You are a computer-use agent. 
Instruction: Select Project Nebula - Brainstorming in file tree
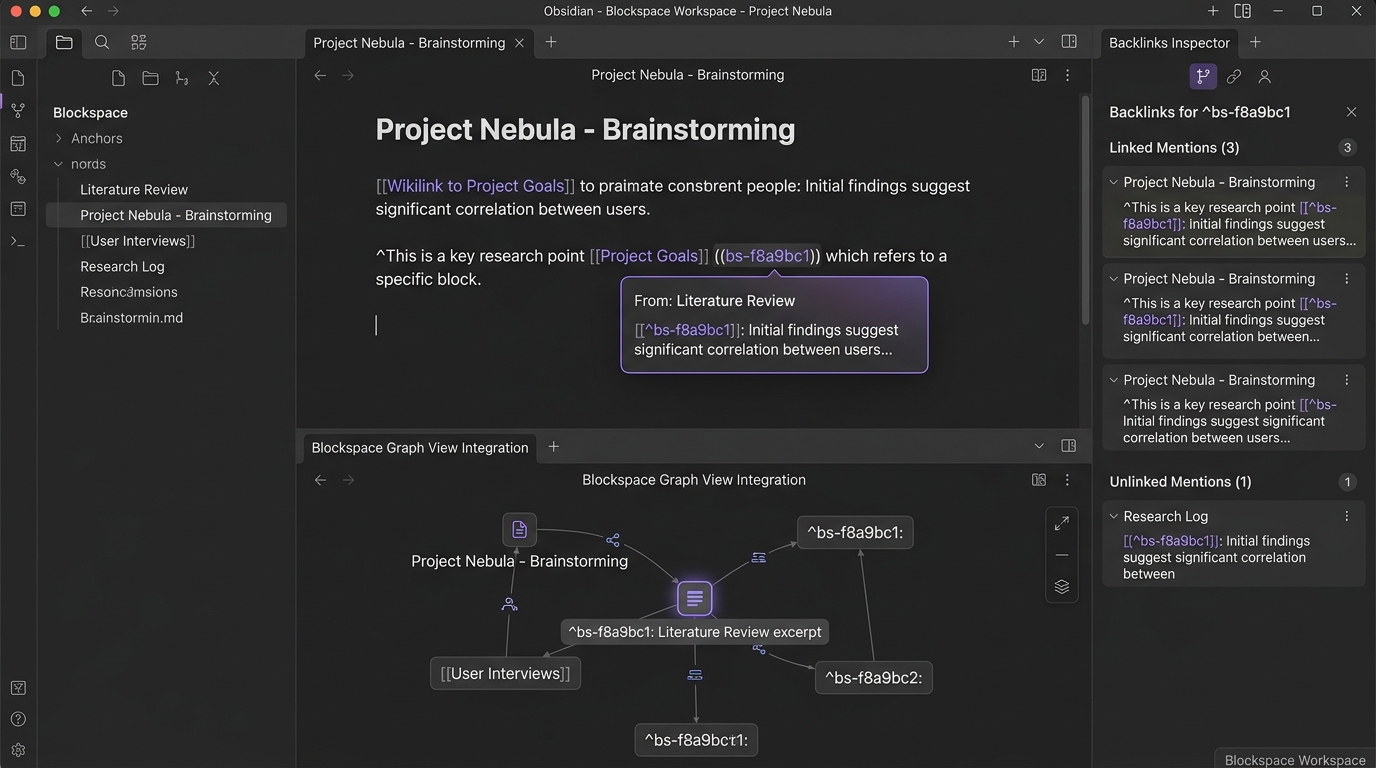coord(166,215)
